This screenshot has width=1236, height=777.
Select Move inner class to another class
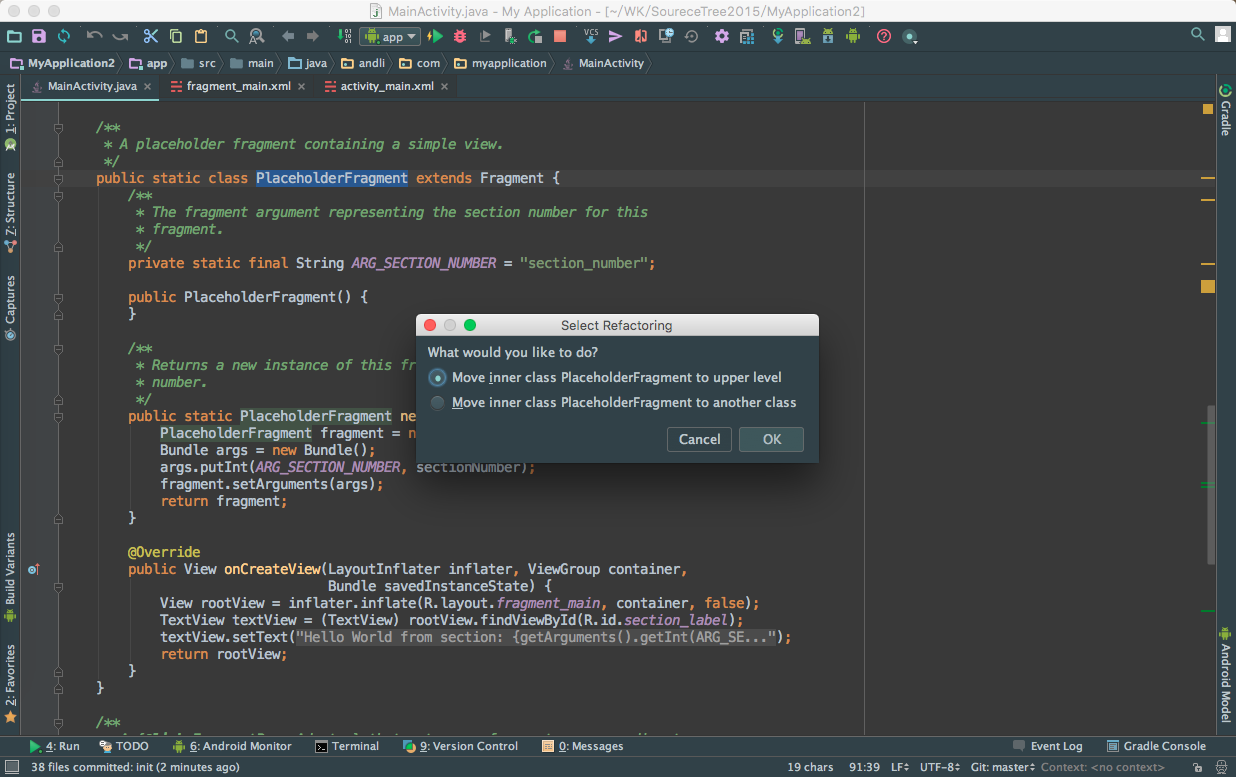(613, 402)
